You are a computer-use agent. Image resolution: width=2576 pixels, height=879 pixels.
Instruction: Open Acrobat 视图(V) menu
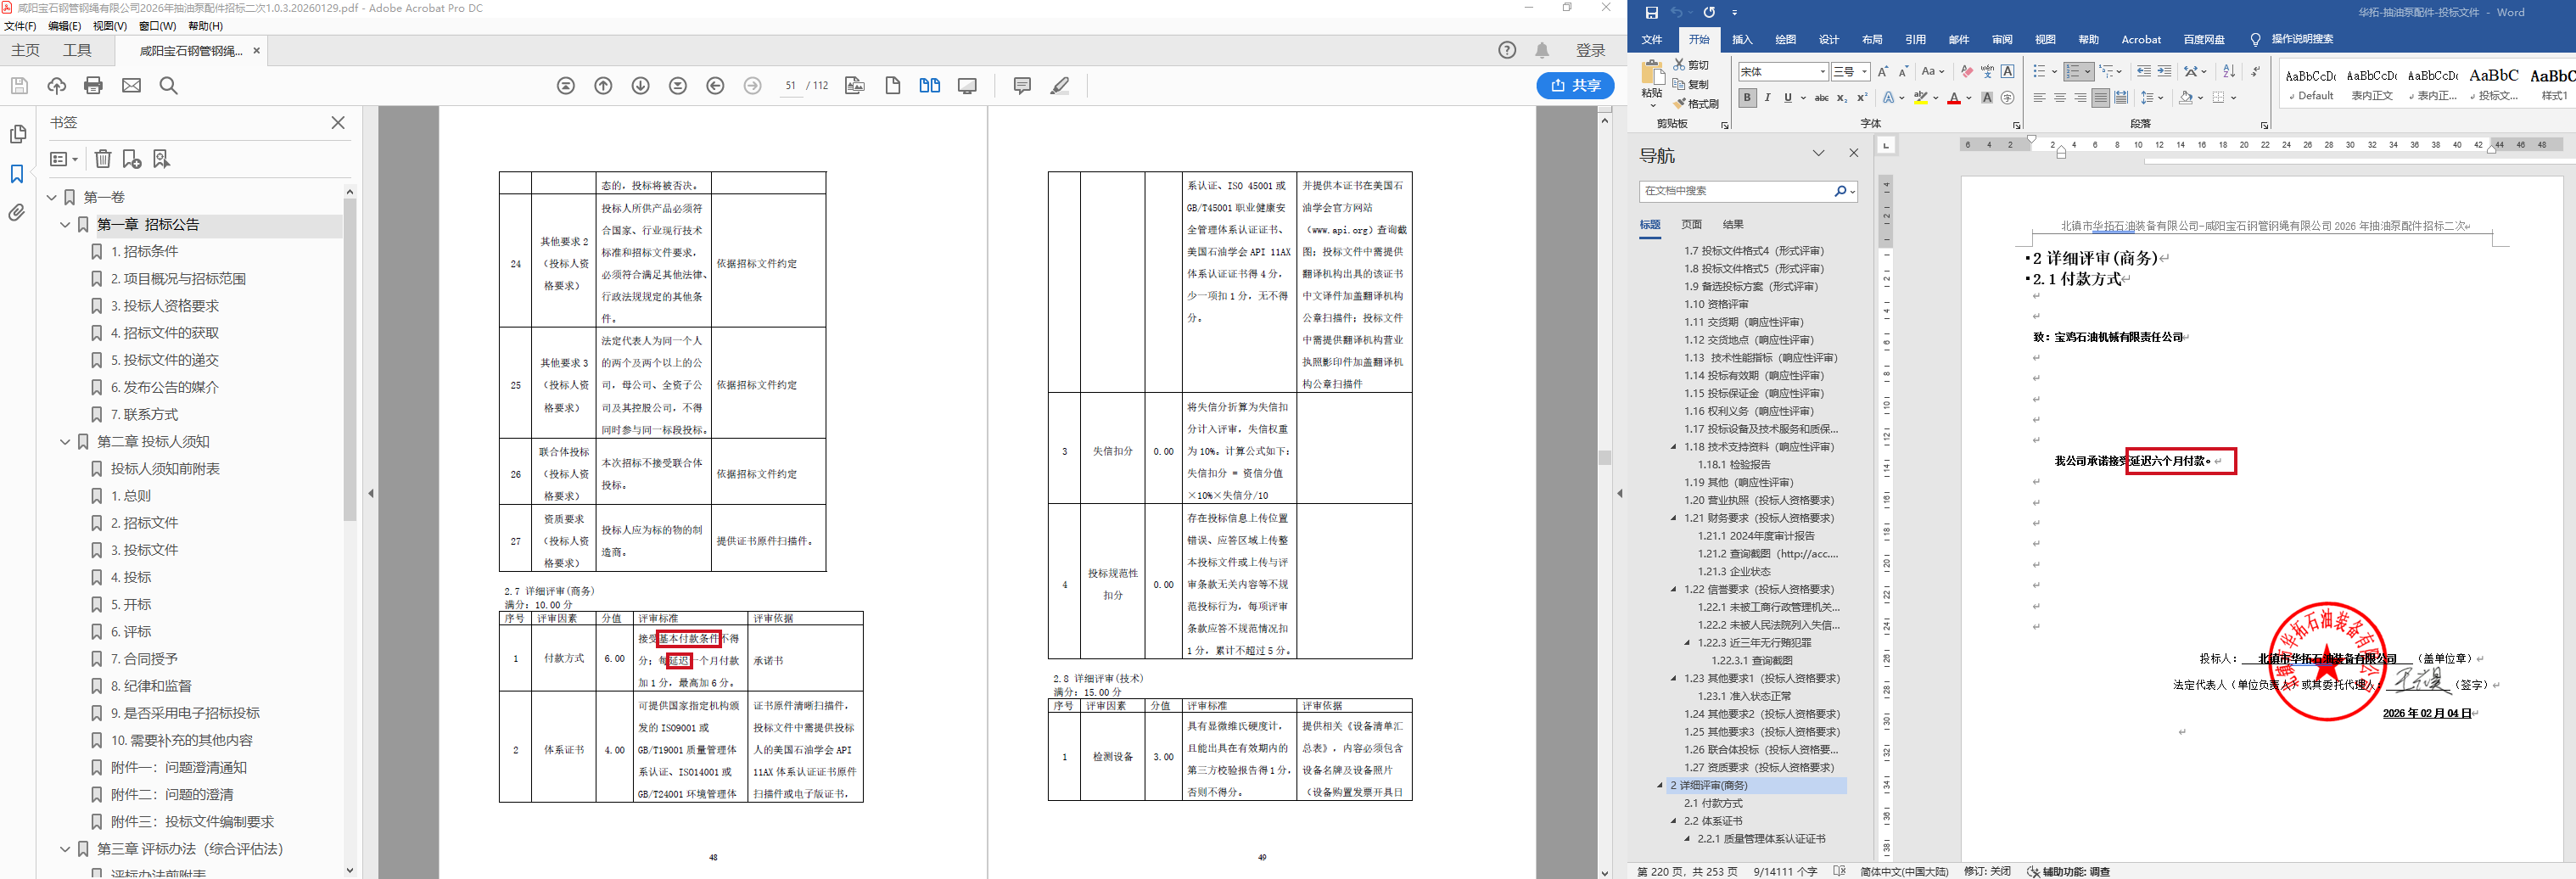(110, 26)
